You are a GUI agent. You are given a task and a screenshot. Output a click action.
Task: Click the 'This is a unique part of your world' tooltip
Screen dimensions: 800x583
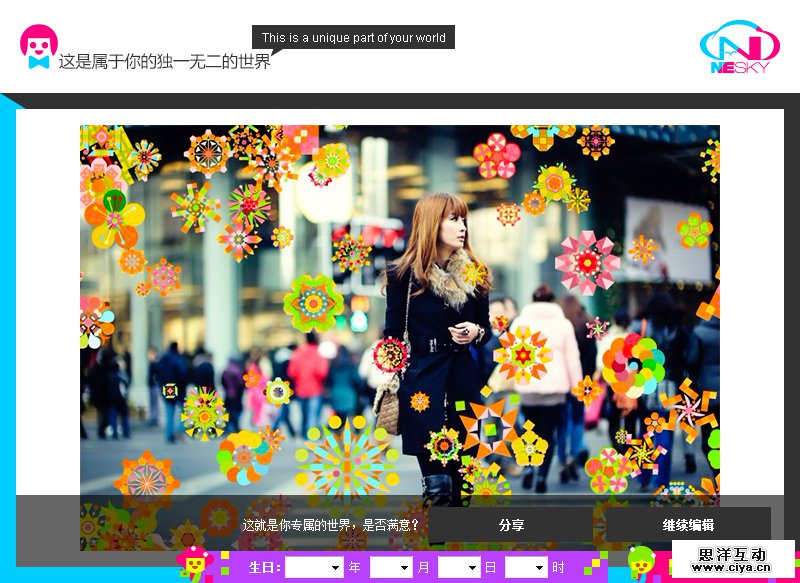tap(353, 38)
